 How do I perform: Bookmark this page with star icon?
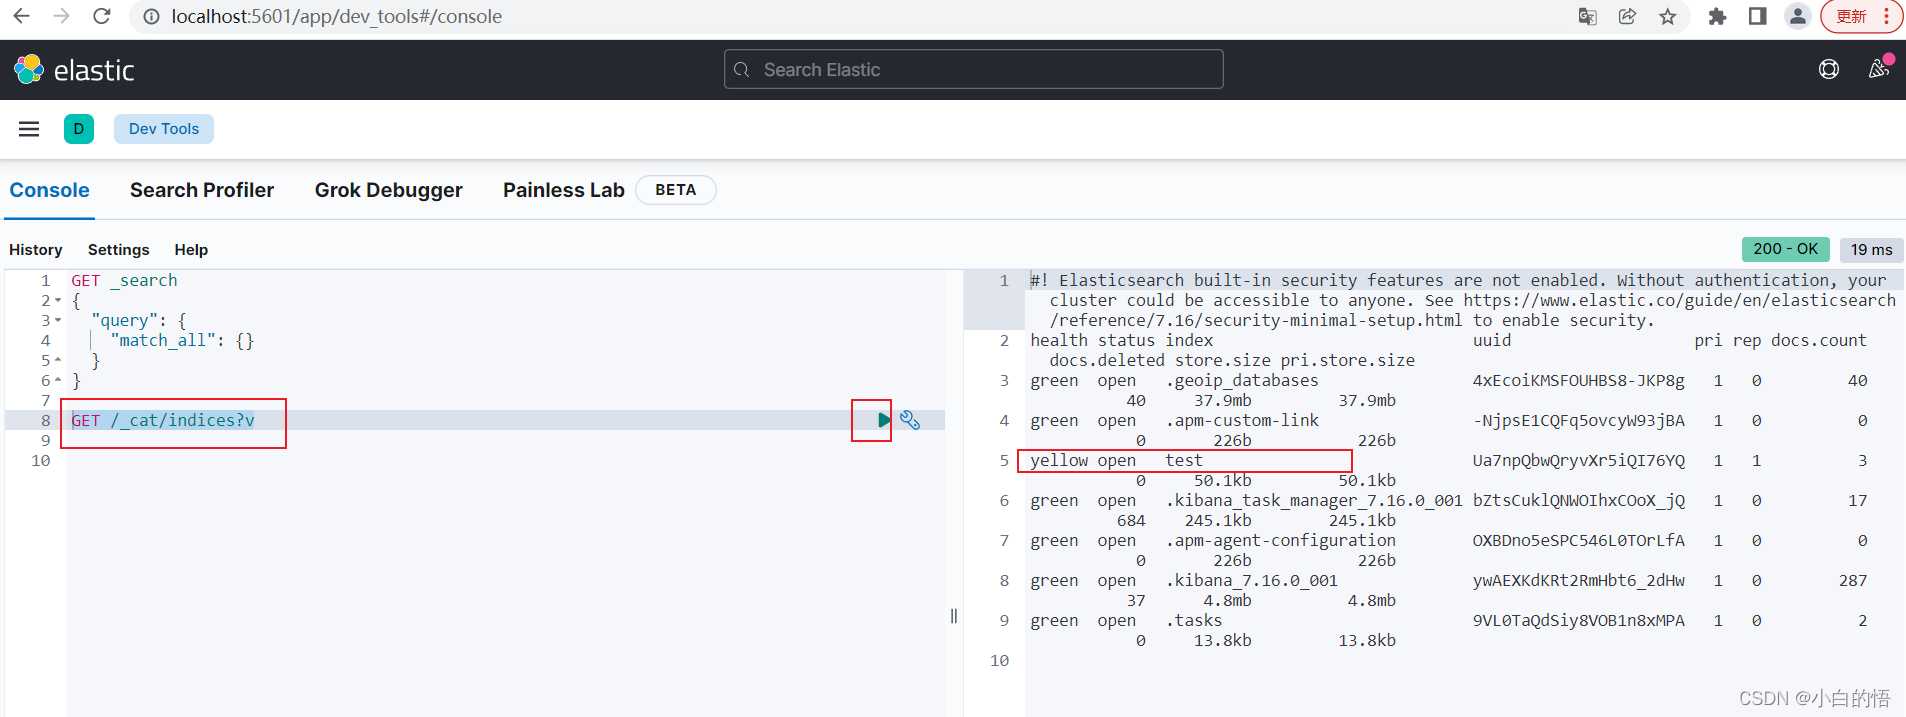tap(1667, 16)
